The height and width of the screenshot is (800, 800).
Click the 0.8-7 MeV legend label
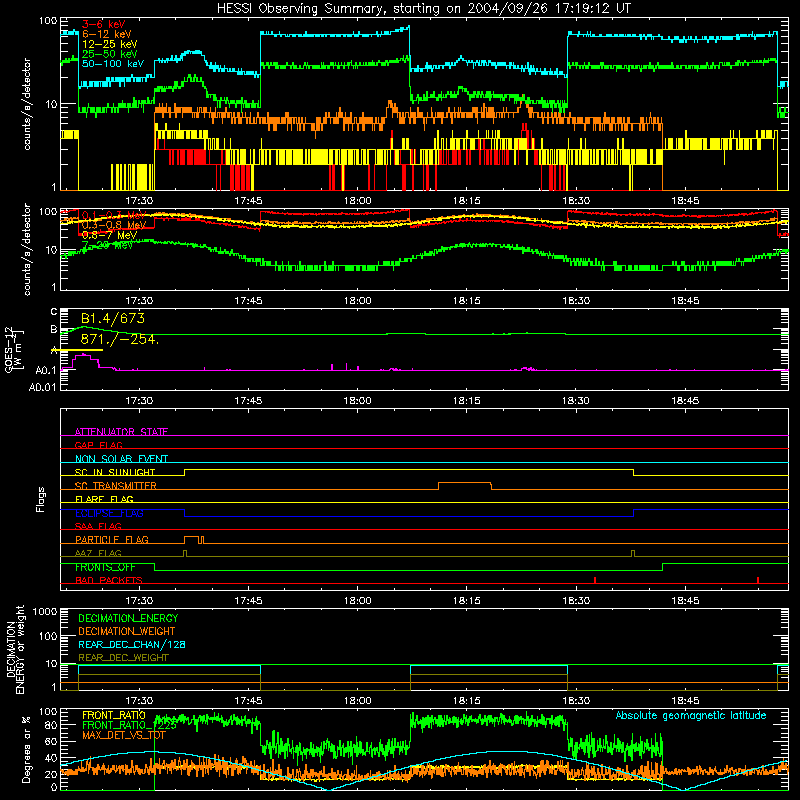click(x=109, y=235)
